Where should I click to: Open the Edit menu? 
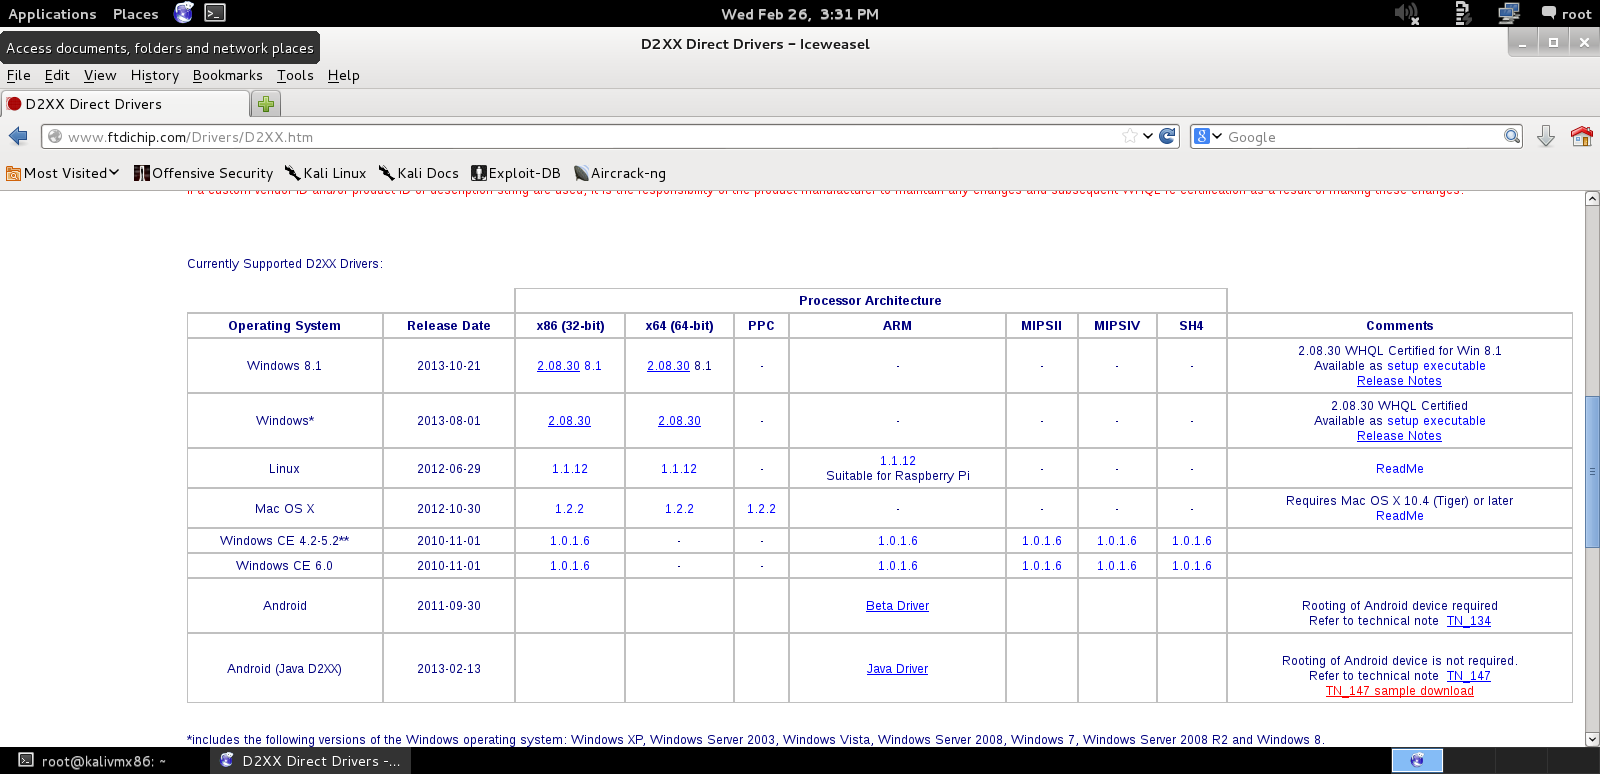[x=57, y=75]
